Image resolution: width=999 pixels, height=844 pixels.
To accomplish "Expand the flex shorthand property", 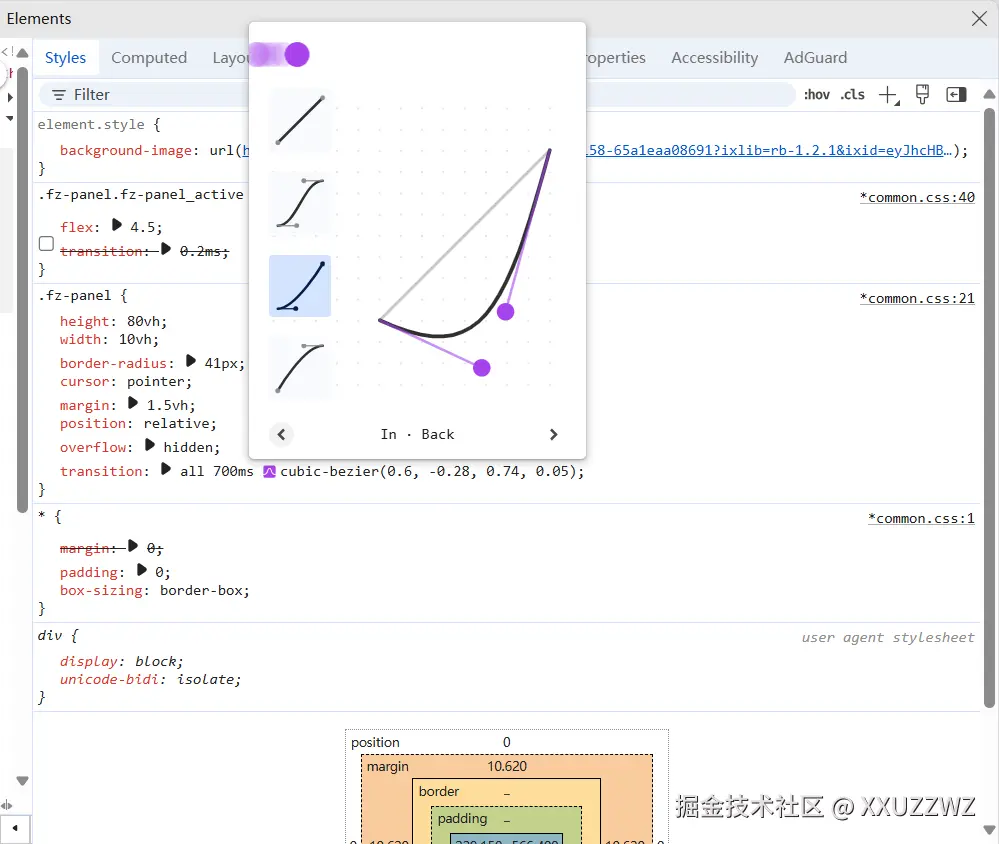I will click(117, 225).
